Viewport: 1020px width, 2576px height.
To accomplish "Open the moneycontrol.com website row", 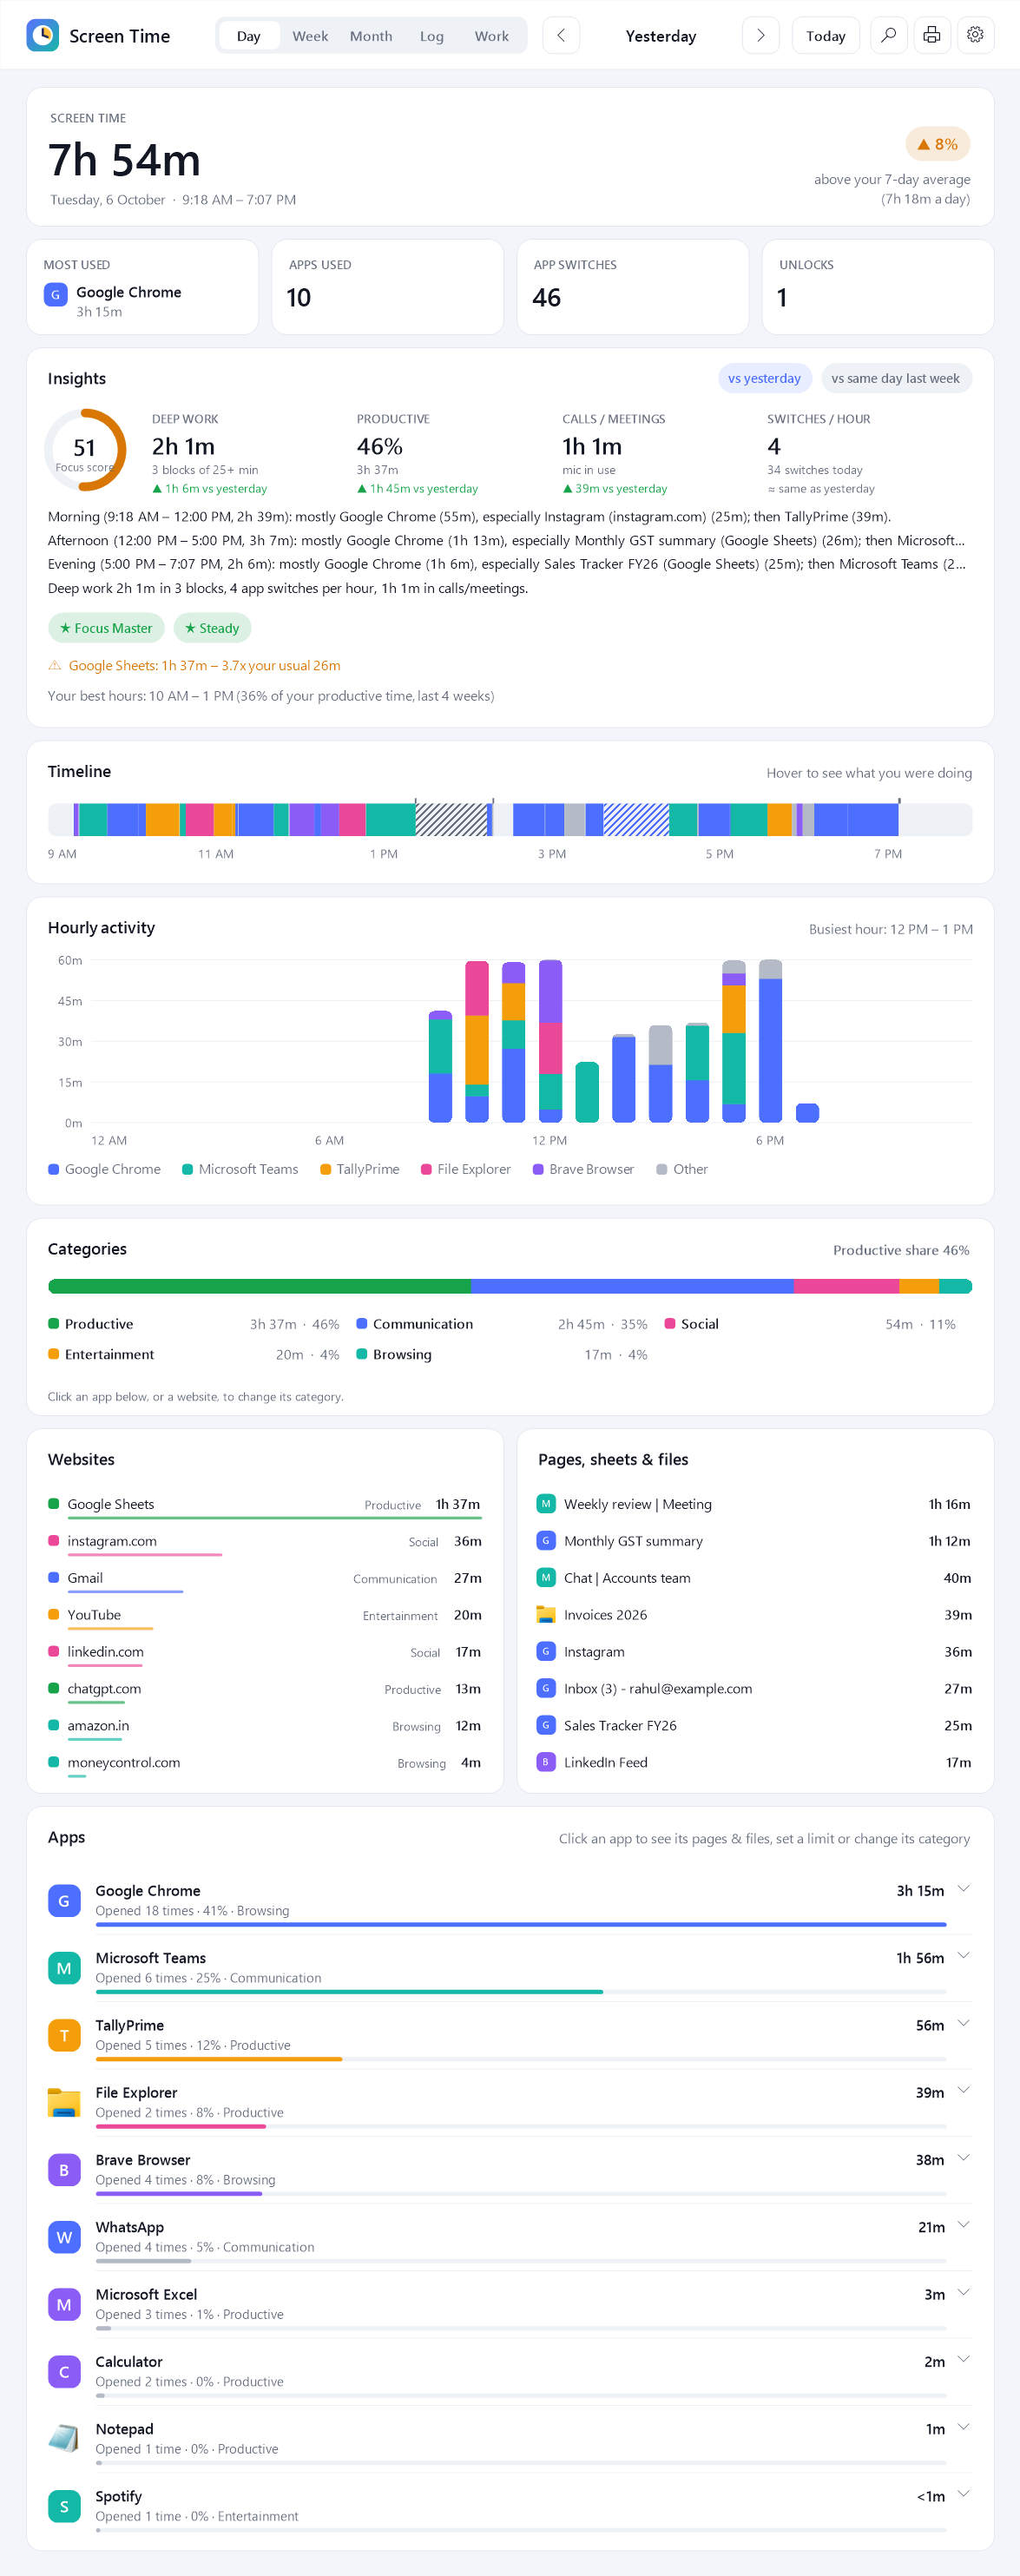I will coord(265,1764).
